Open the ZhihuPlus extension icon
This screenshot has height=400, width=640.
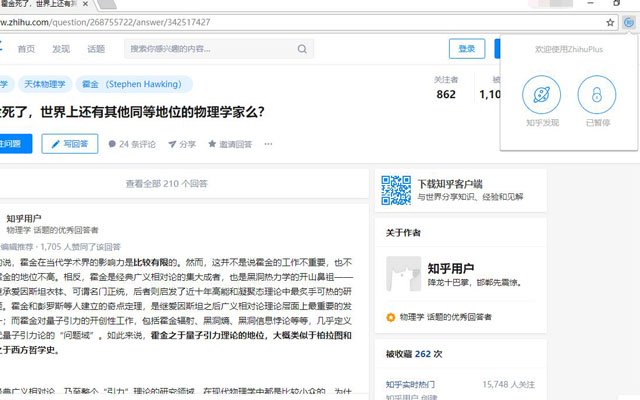(x=629, y=22)
